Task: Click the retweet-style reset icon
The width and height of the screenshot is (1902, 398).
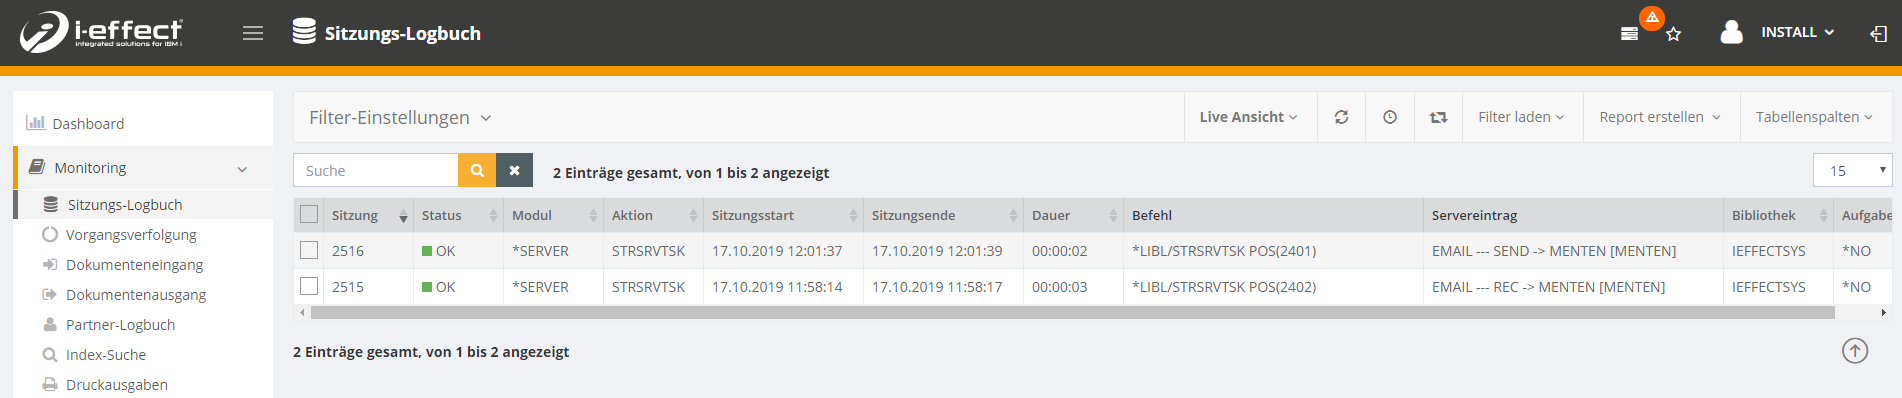Action: (1438, 117)
